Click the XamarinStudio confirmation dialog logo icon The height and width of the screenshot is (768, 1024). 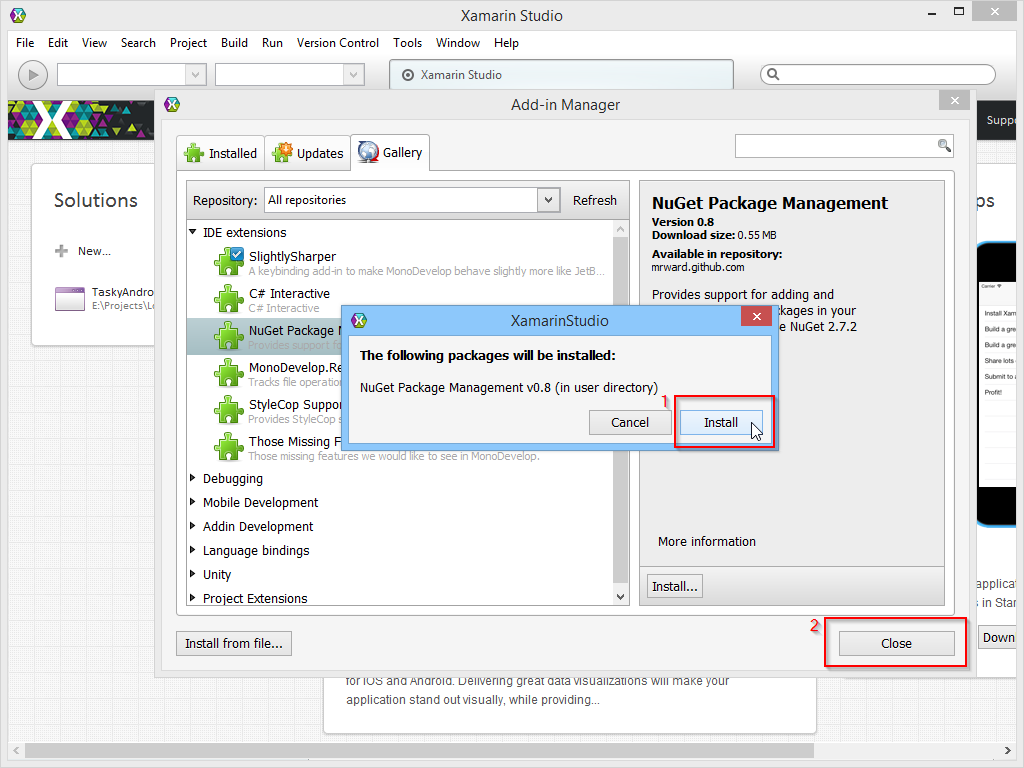(359, 321)
